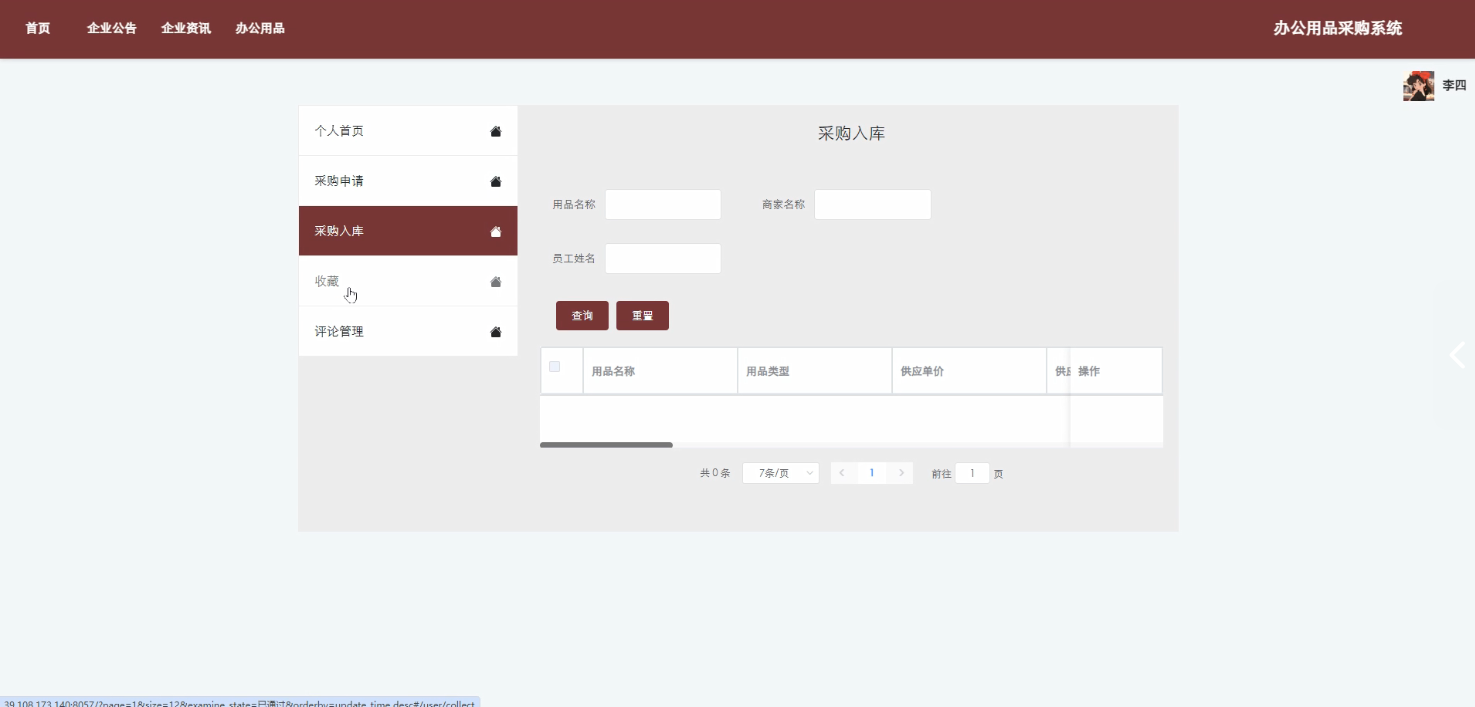
Task: Click the house icon beside 个人首页
Action: pyautogui.click(x=496, y=131)
